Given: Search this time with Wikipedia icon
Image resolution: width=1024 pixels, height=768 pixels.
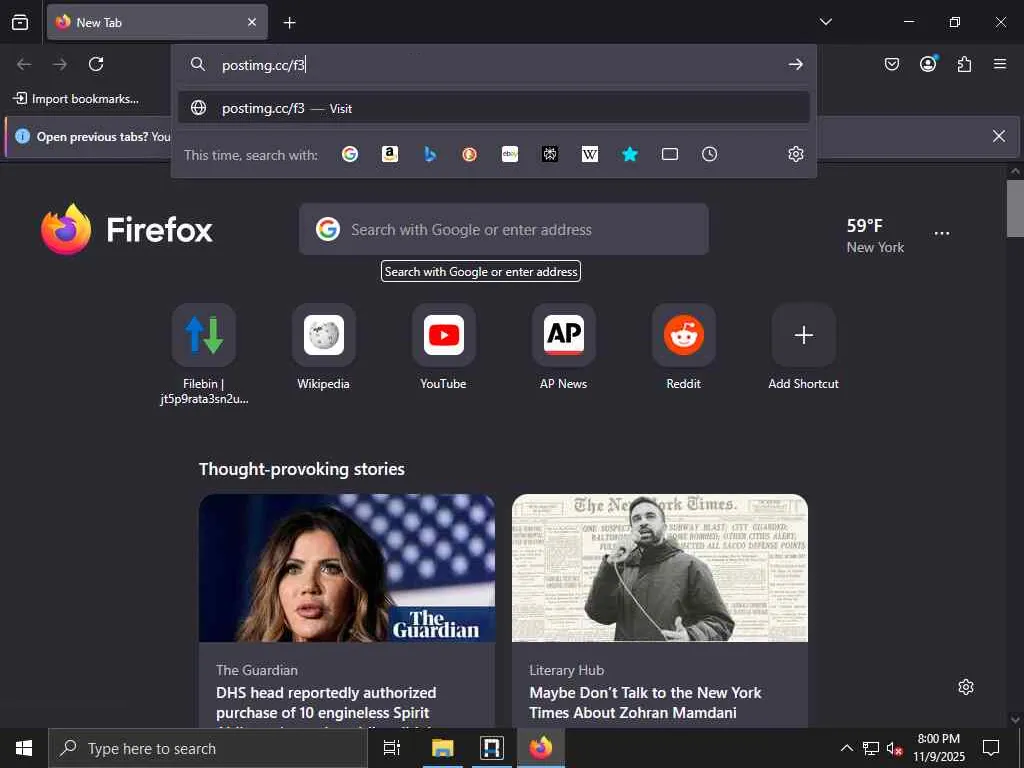Looking at the screenshot, I should tap(590, 154).
